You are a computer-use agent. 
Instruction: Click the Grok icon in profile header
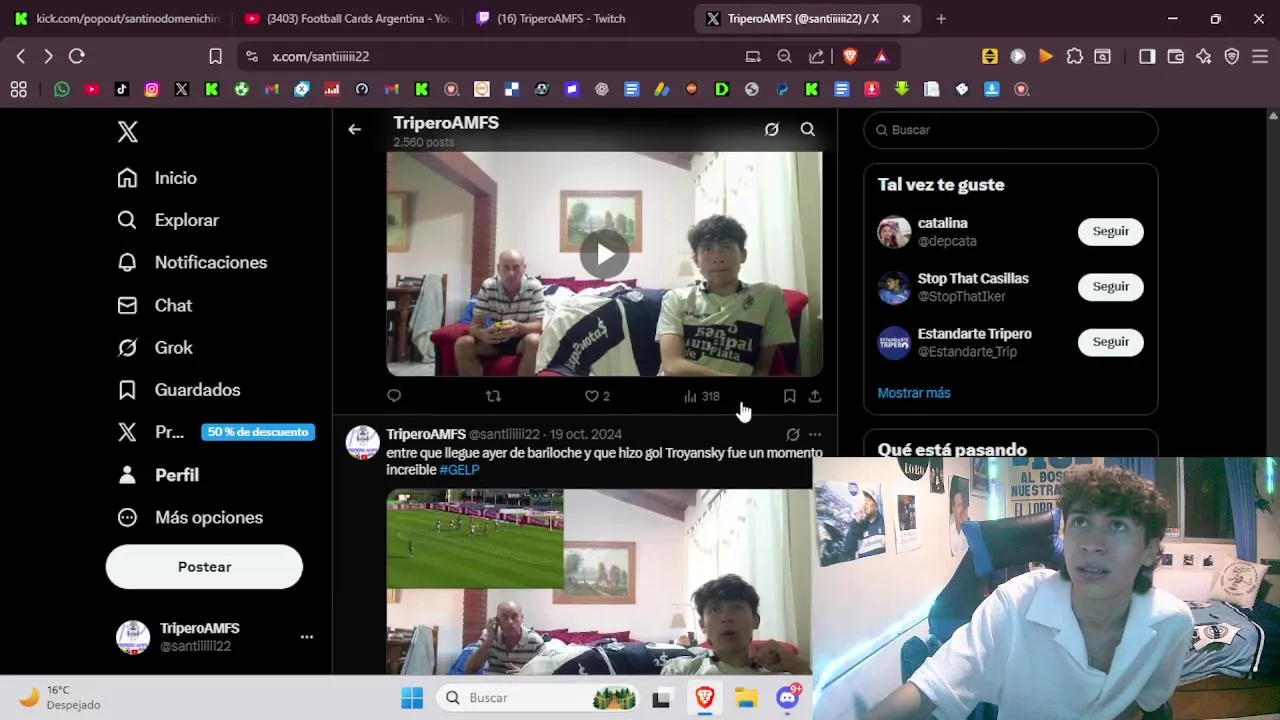772,130
